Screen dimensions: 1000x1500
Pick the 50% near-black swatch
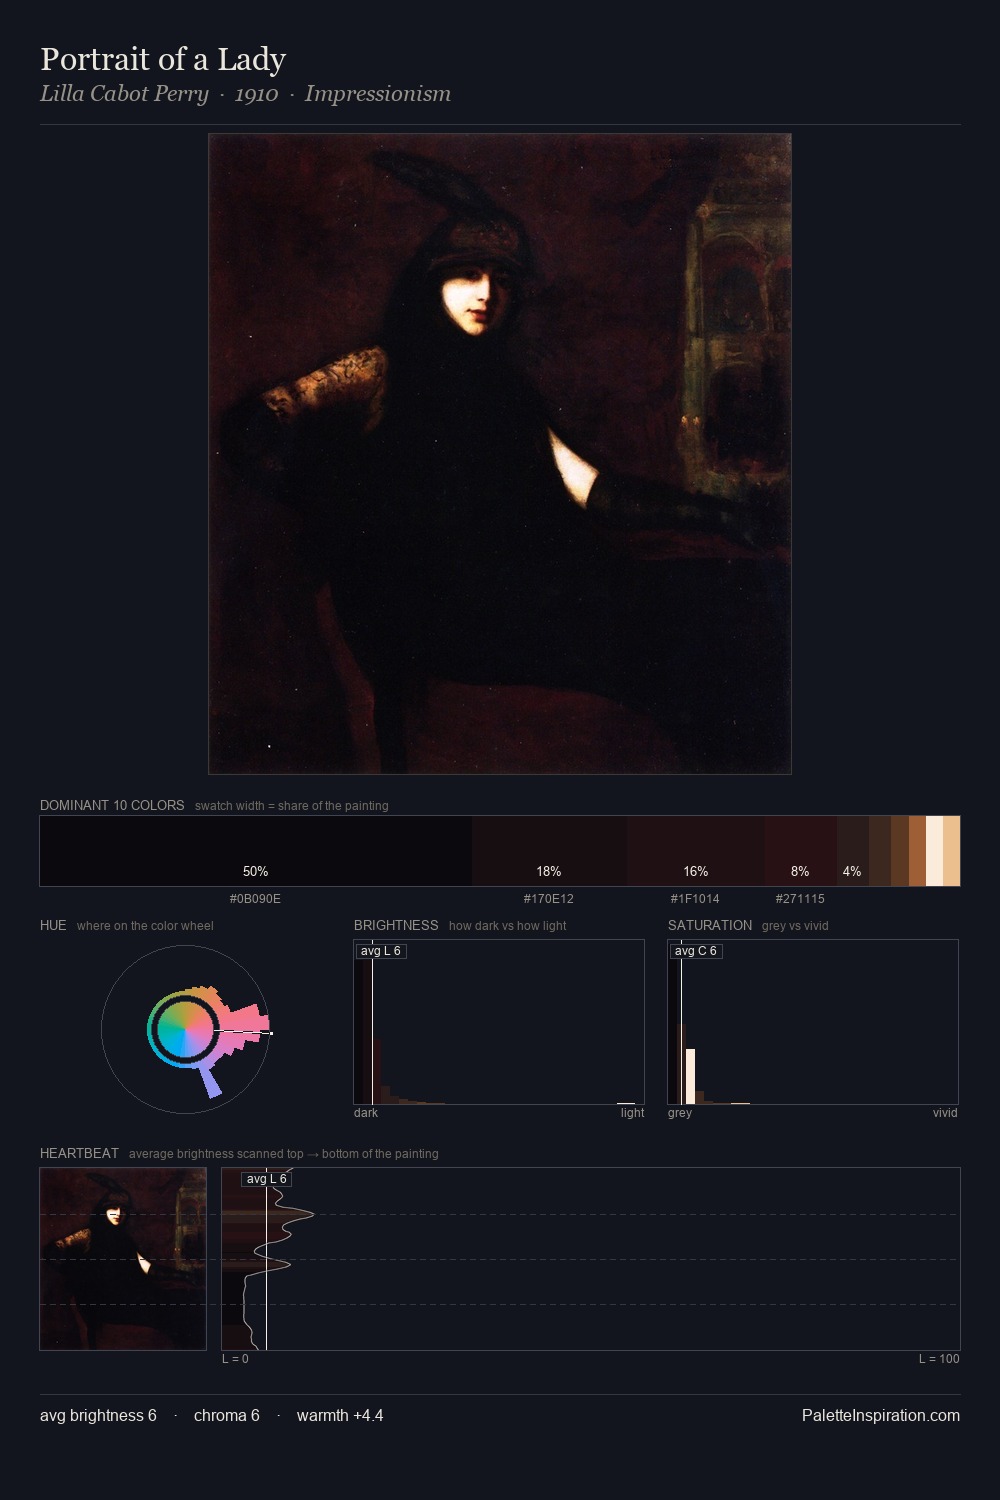click(x=256, y=851)
